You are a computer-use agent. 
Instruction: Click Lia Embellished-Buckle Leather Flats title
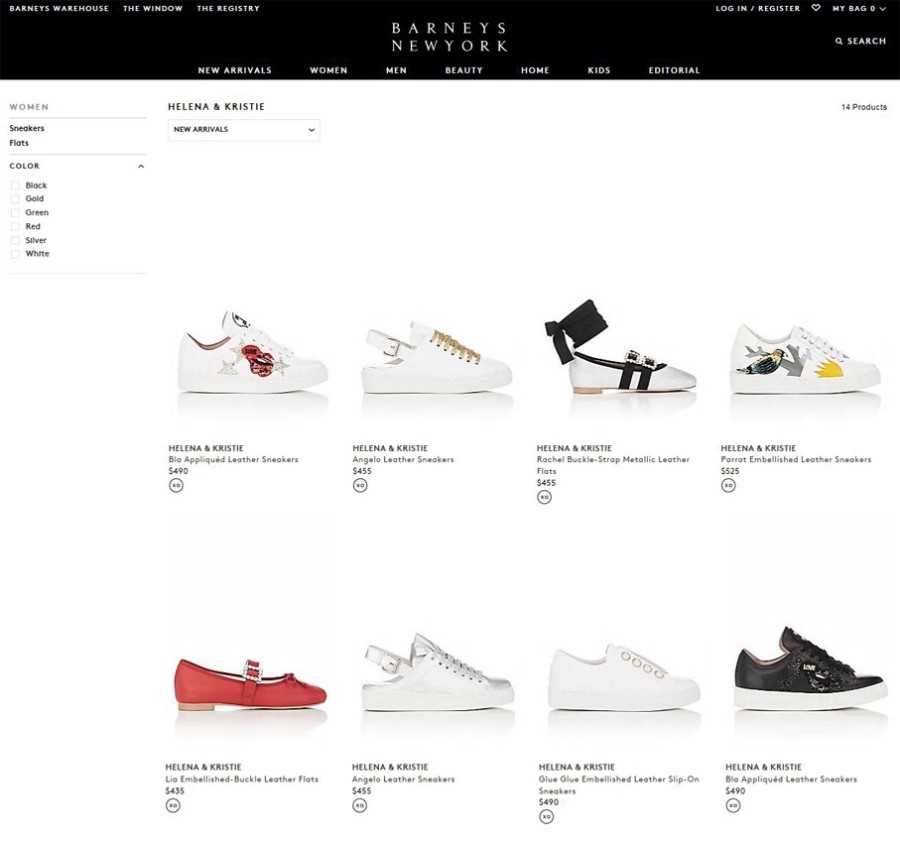pos(242,779)
